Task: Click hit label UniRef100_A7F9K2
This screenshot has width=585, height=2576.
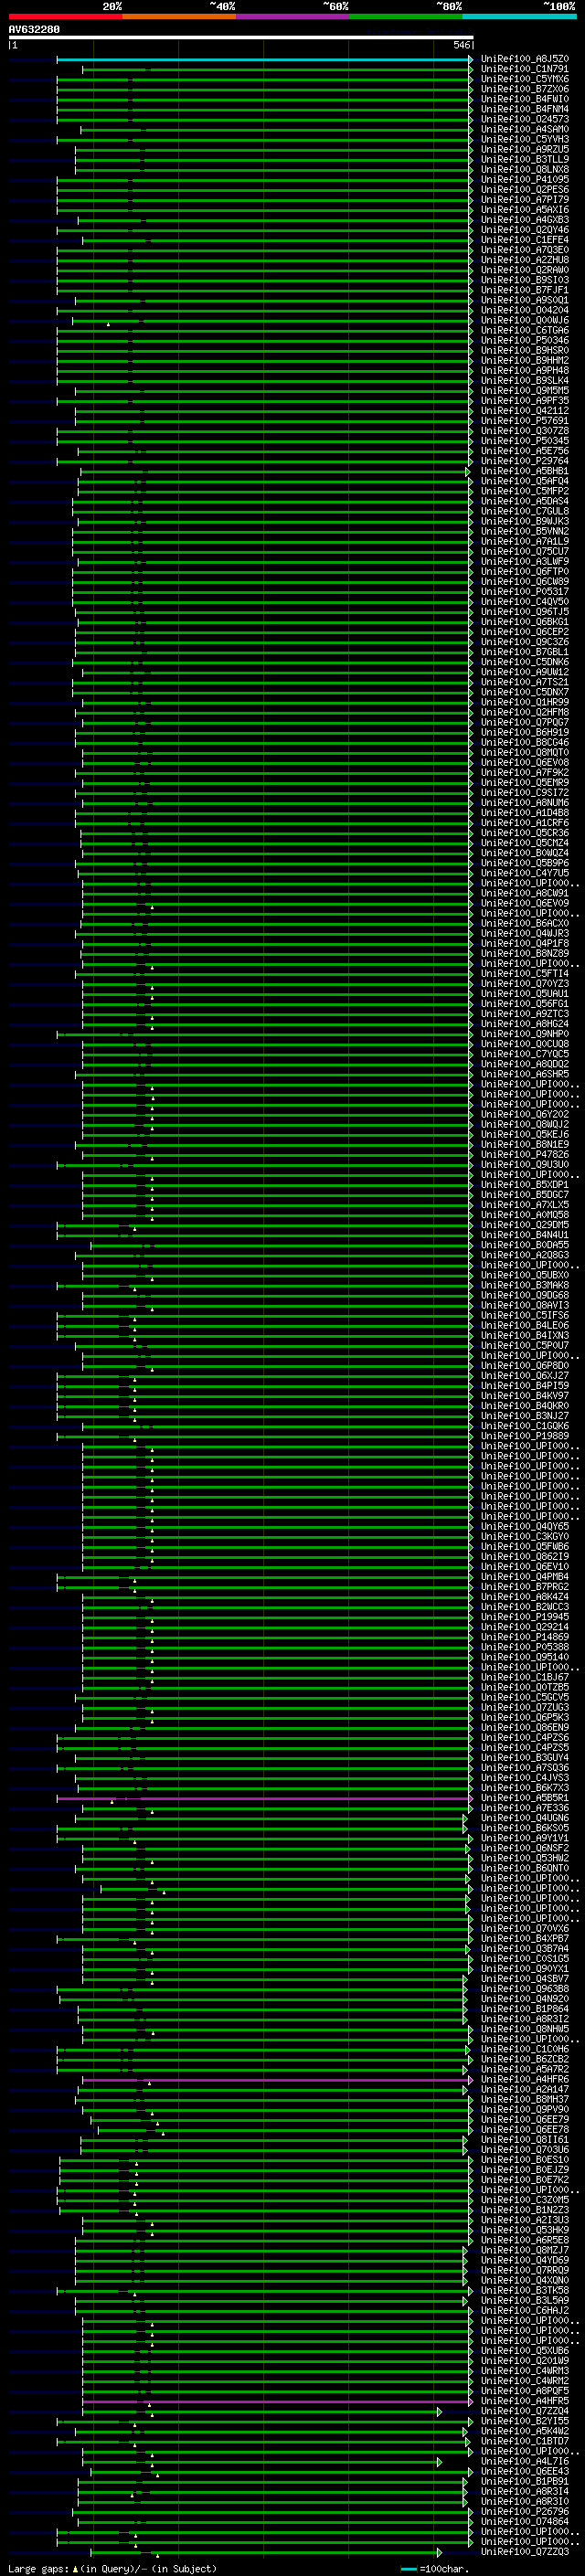Action: pyautogui.click(x=525, y=773)
